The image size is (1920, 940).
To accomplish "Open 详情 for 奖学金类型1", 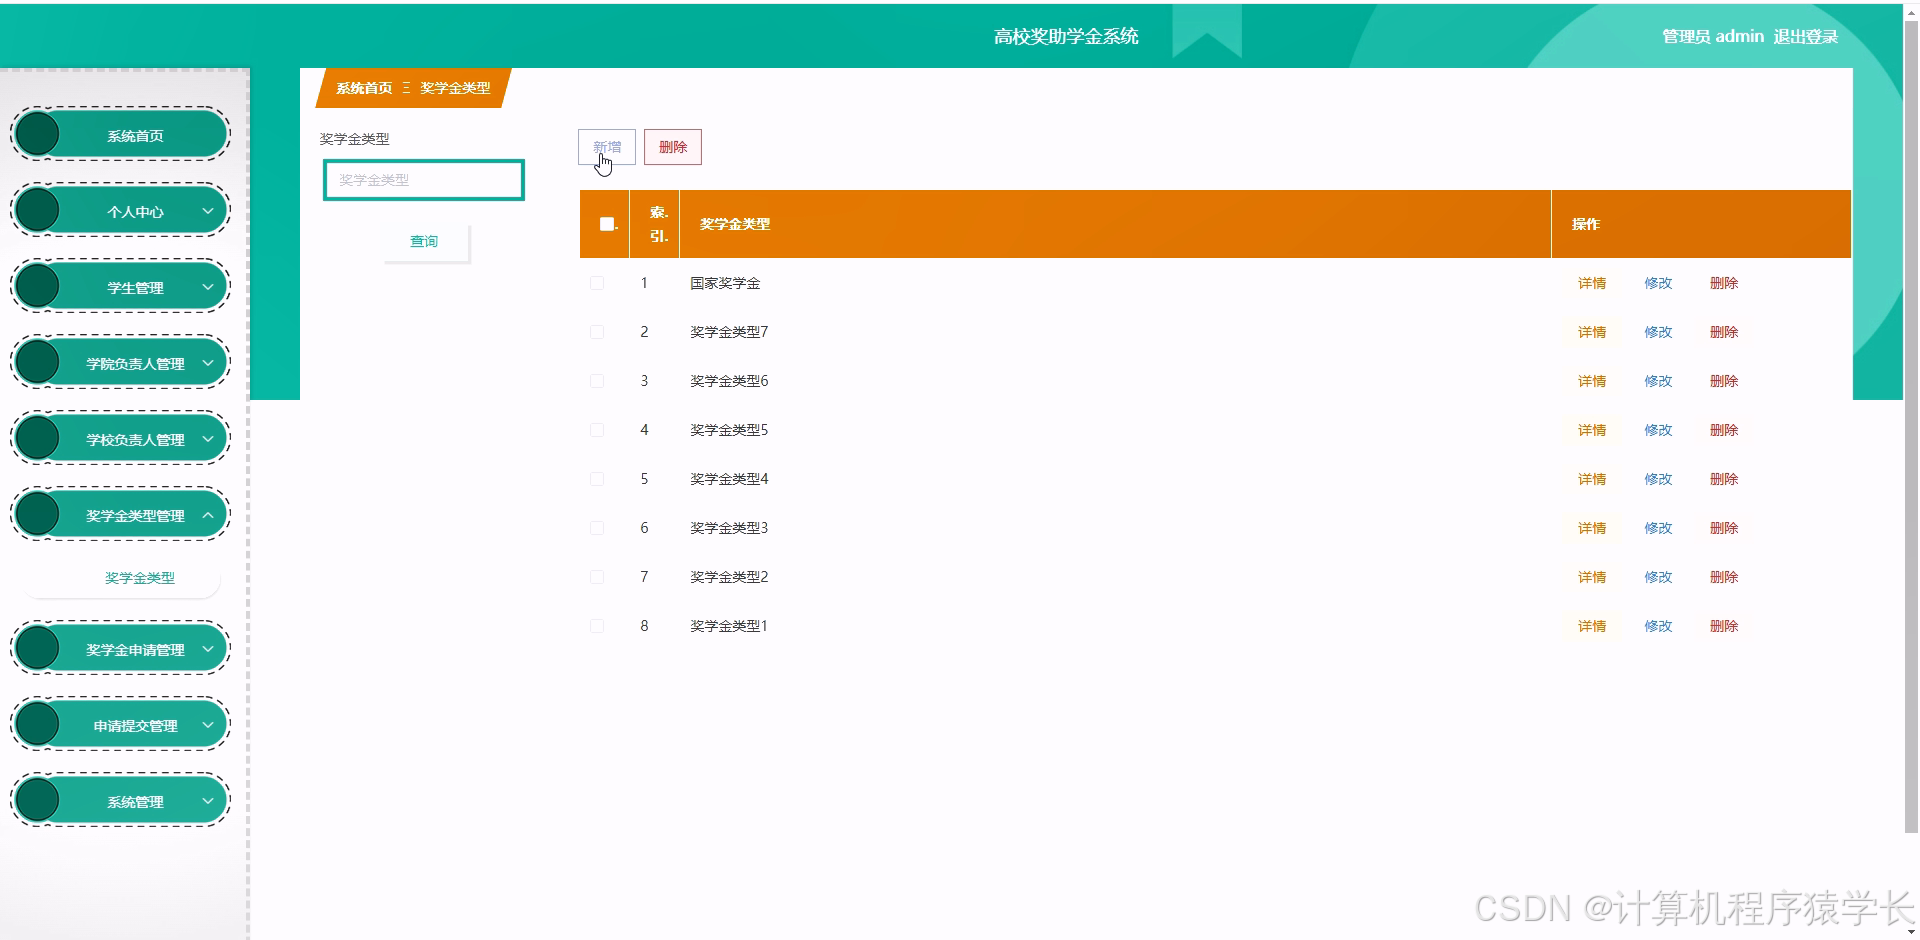I will pos(1592,626).
